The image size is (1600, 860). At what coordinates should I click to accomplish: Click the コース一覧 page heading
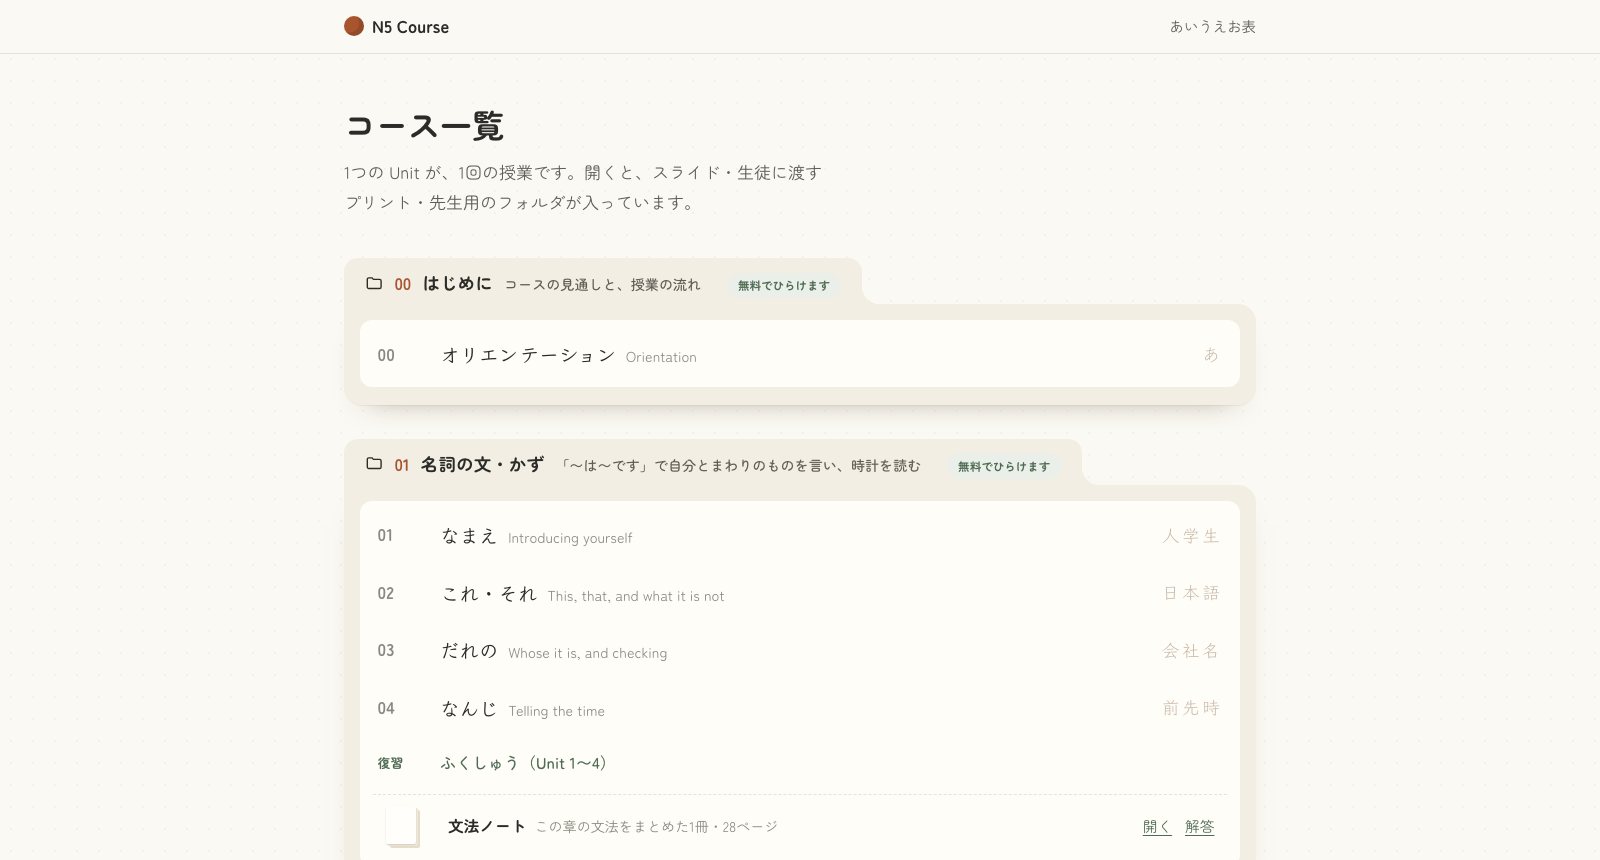click(424, 126)
